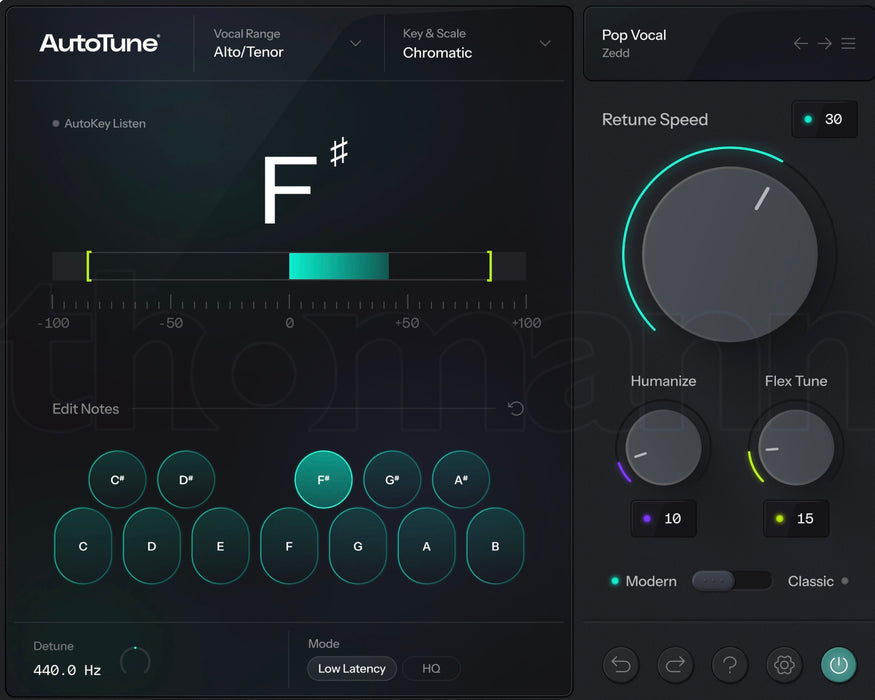
Task: Click the Detune label
Action: tap(54, 646)
